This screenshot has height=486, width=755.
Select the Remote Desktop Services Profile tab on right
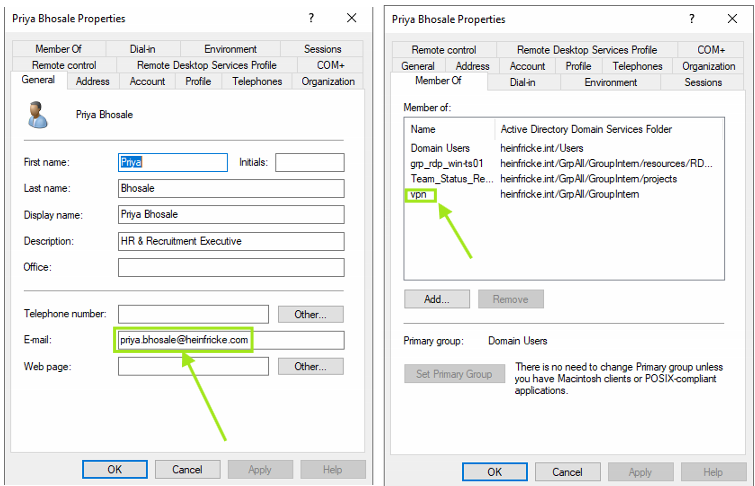[587, 50]
